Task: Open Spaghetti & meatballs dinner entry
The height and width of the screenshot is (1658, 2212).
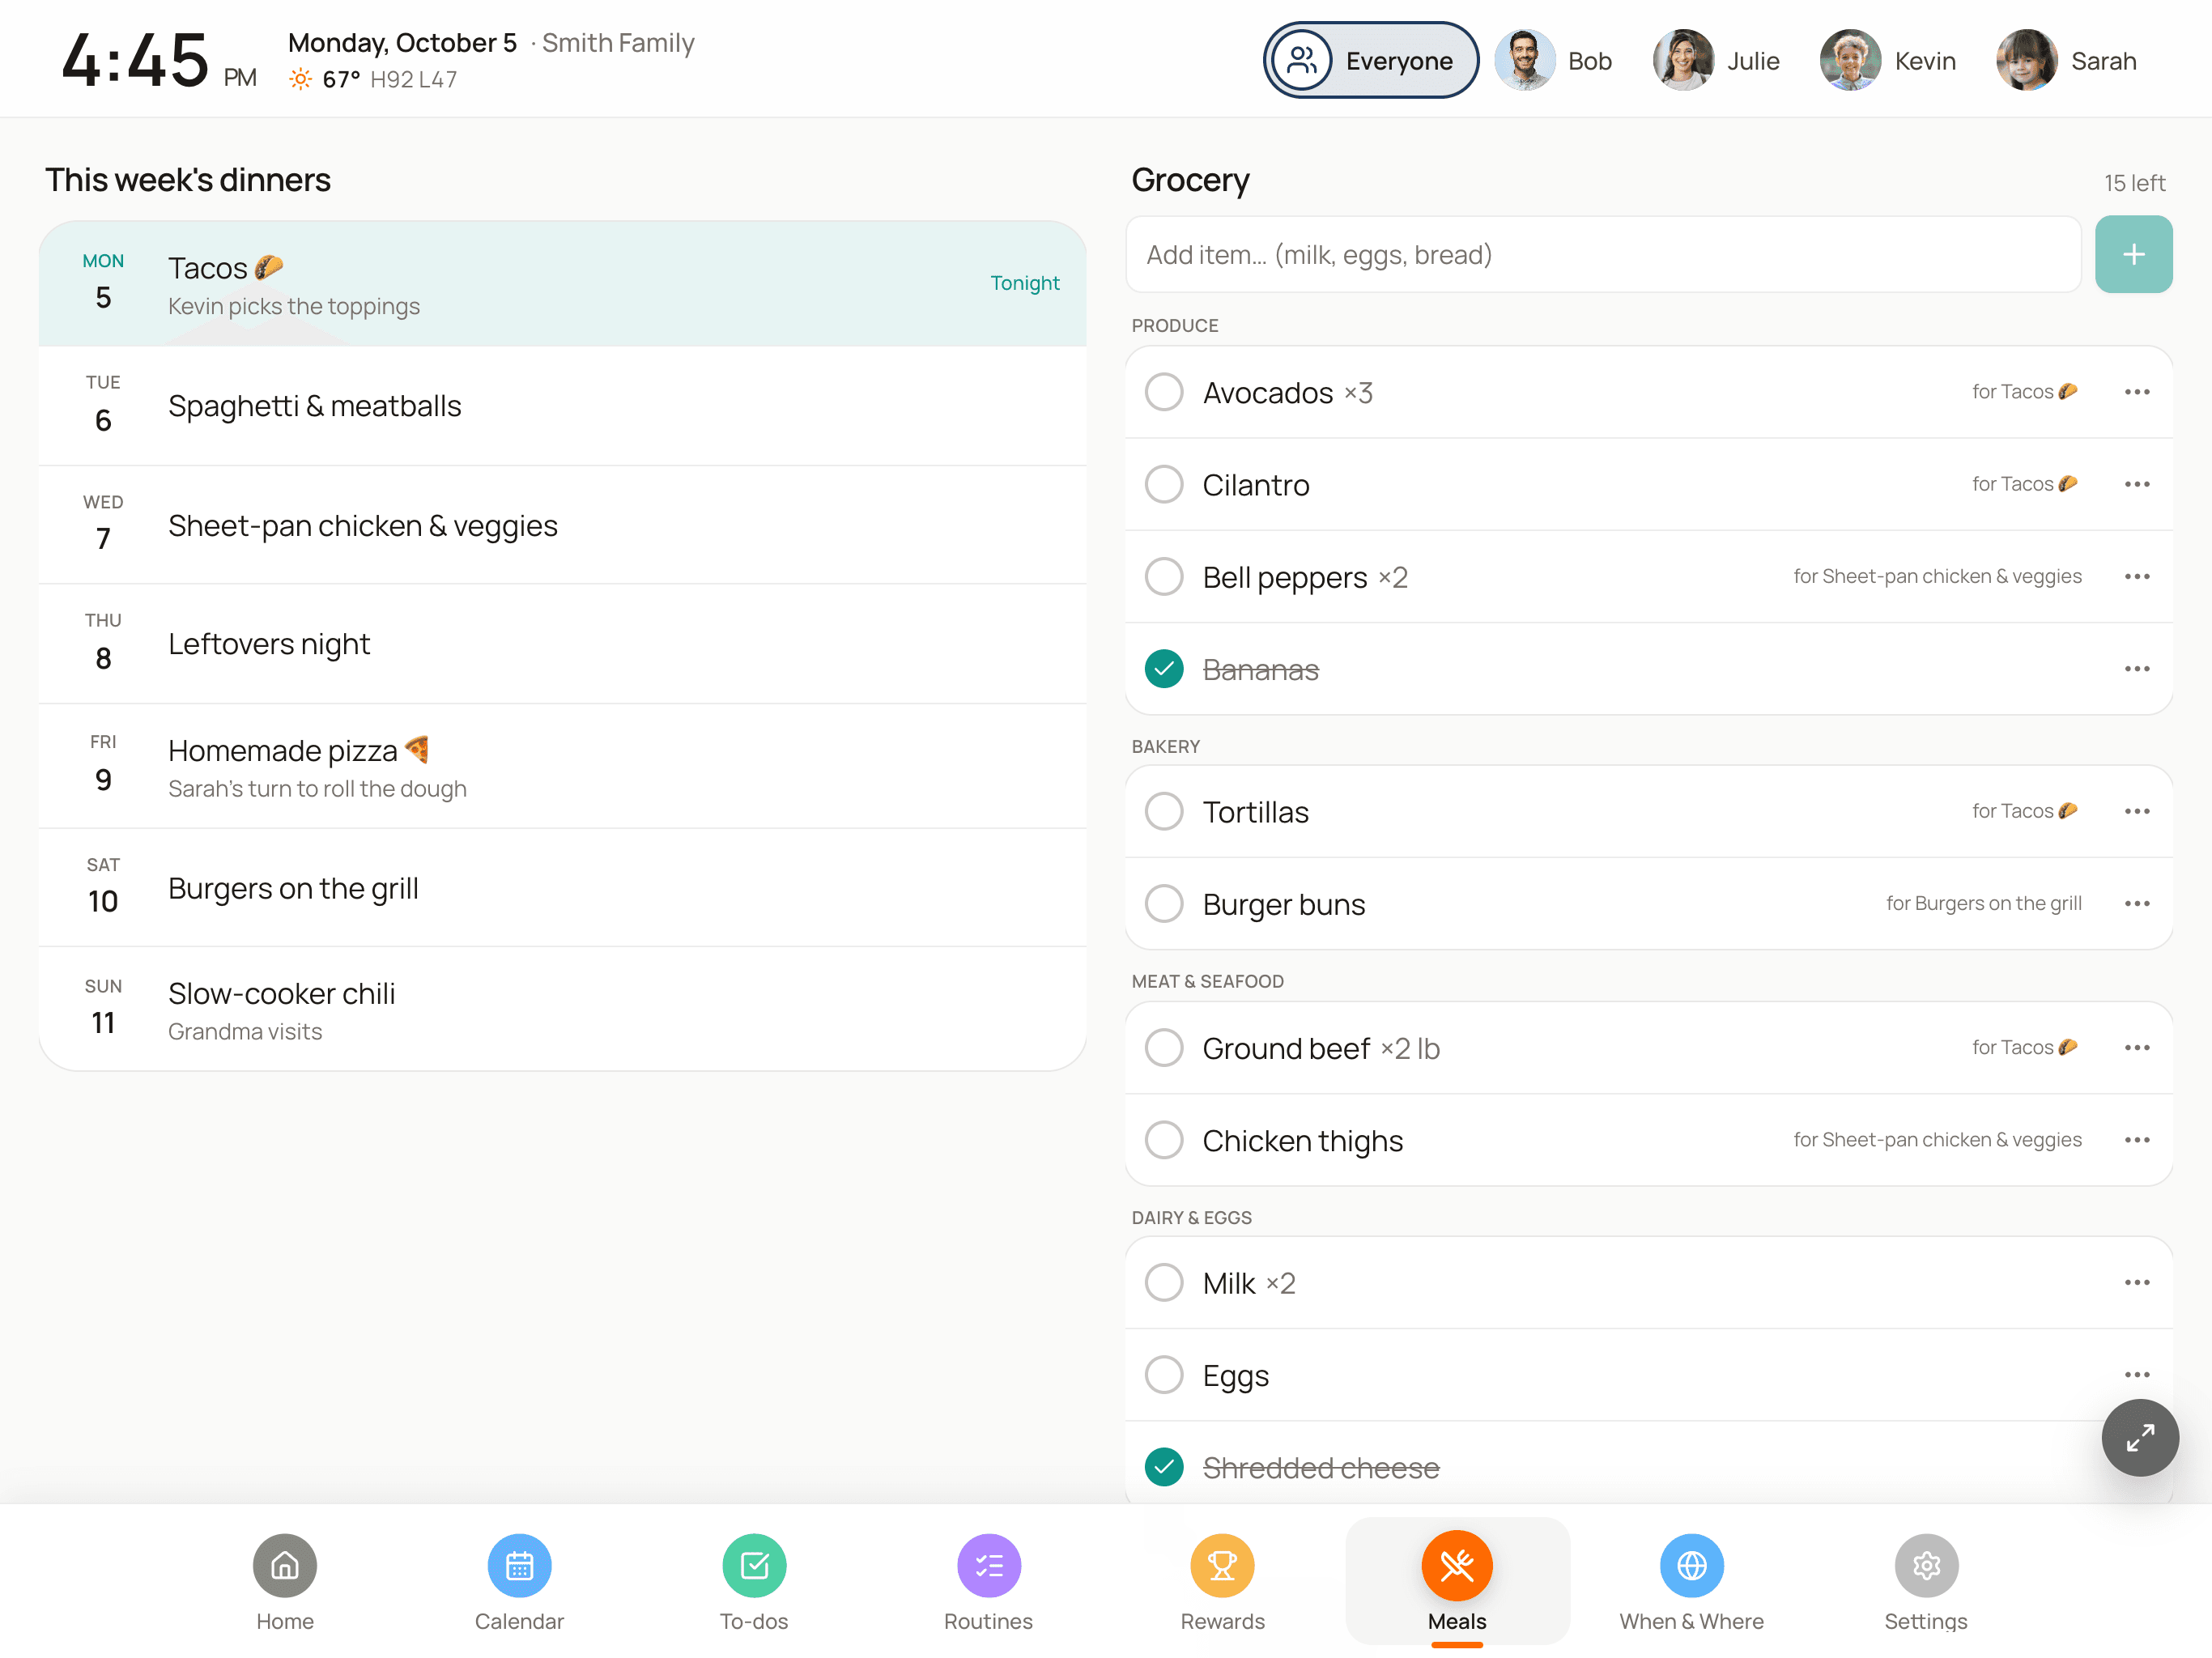Action: pos(562,406)
